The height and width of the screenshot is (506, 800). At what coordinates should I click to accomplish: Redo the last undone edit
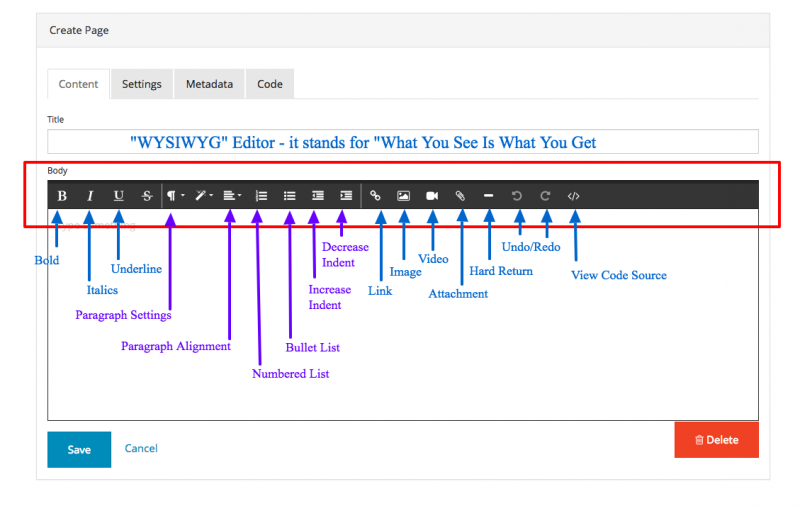(545, 196)
